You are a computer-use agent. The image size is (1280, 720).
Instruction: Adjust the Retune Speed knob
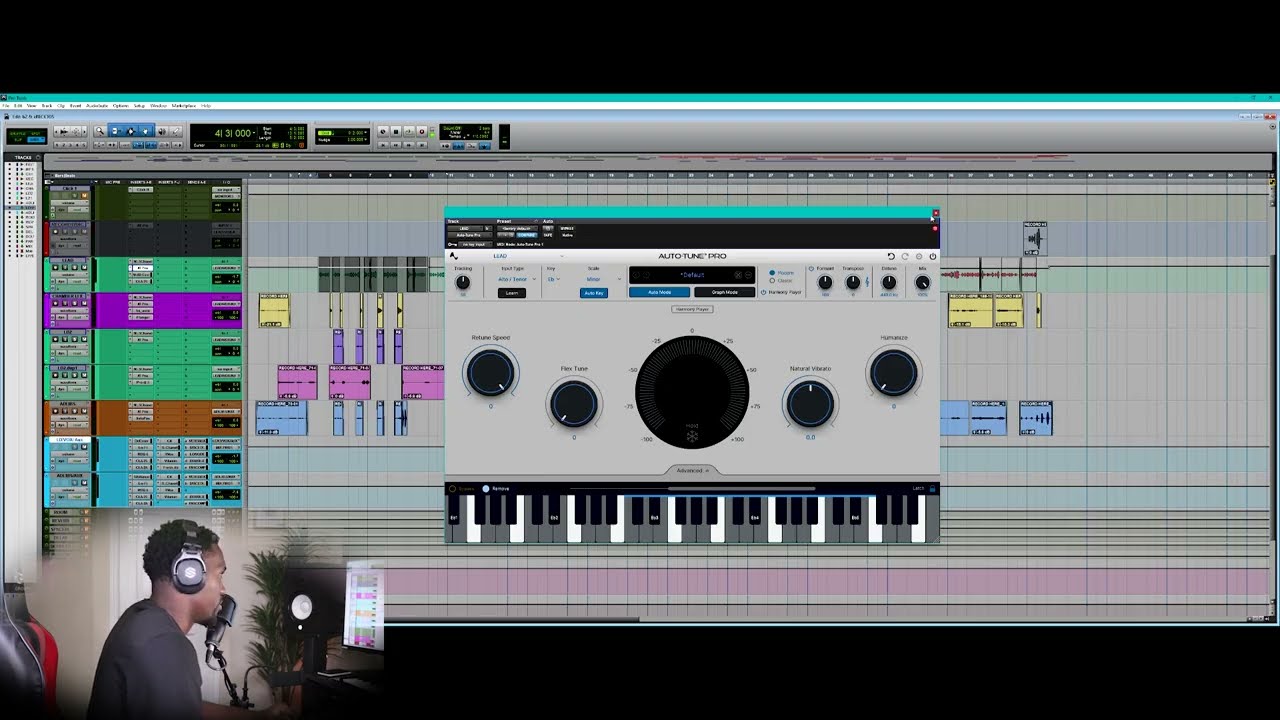coord(490,373)
